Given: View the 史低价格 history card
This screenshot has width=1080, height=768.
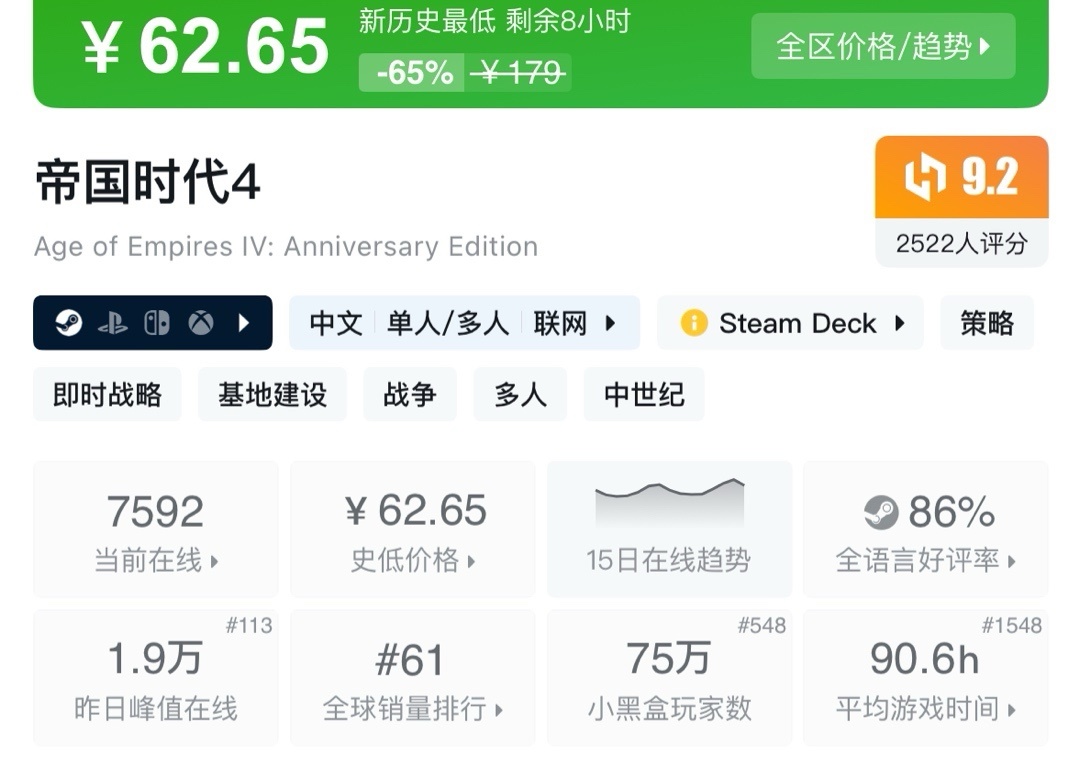Looking at the screenshot, I should point(413,529).
